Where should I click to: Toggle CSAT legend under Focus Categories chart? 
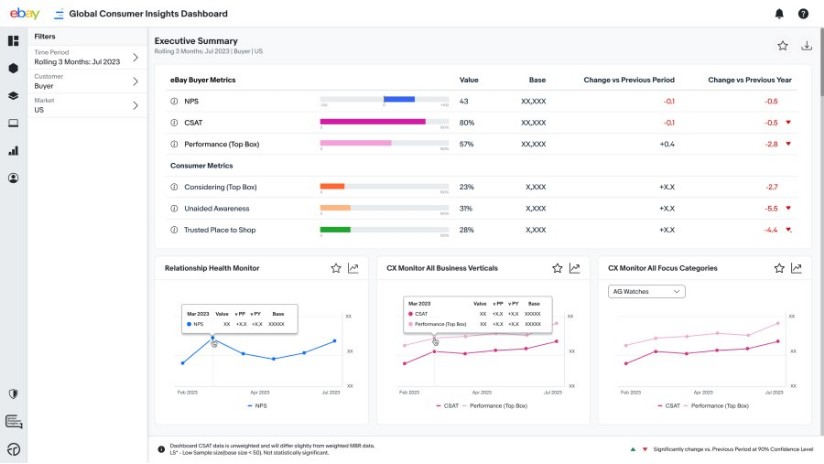(x=669, y=406)
